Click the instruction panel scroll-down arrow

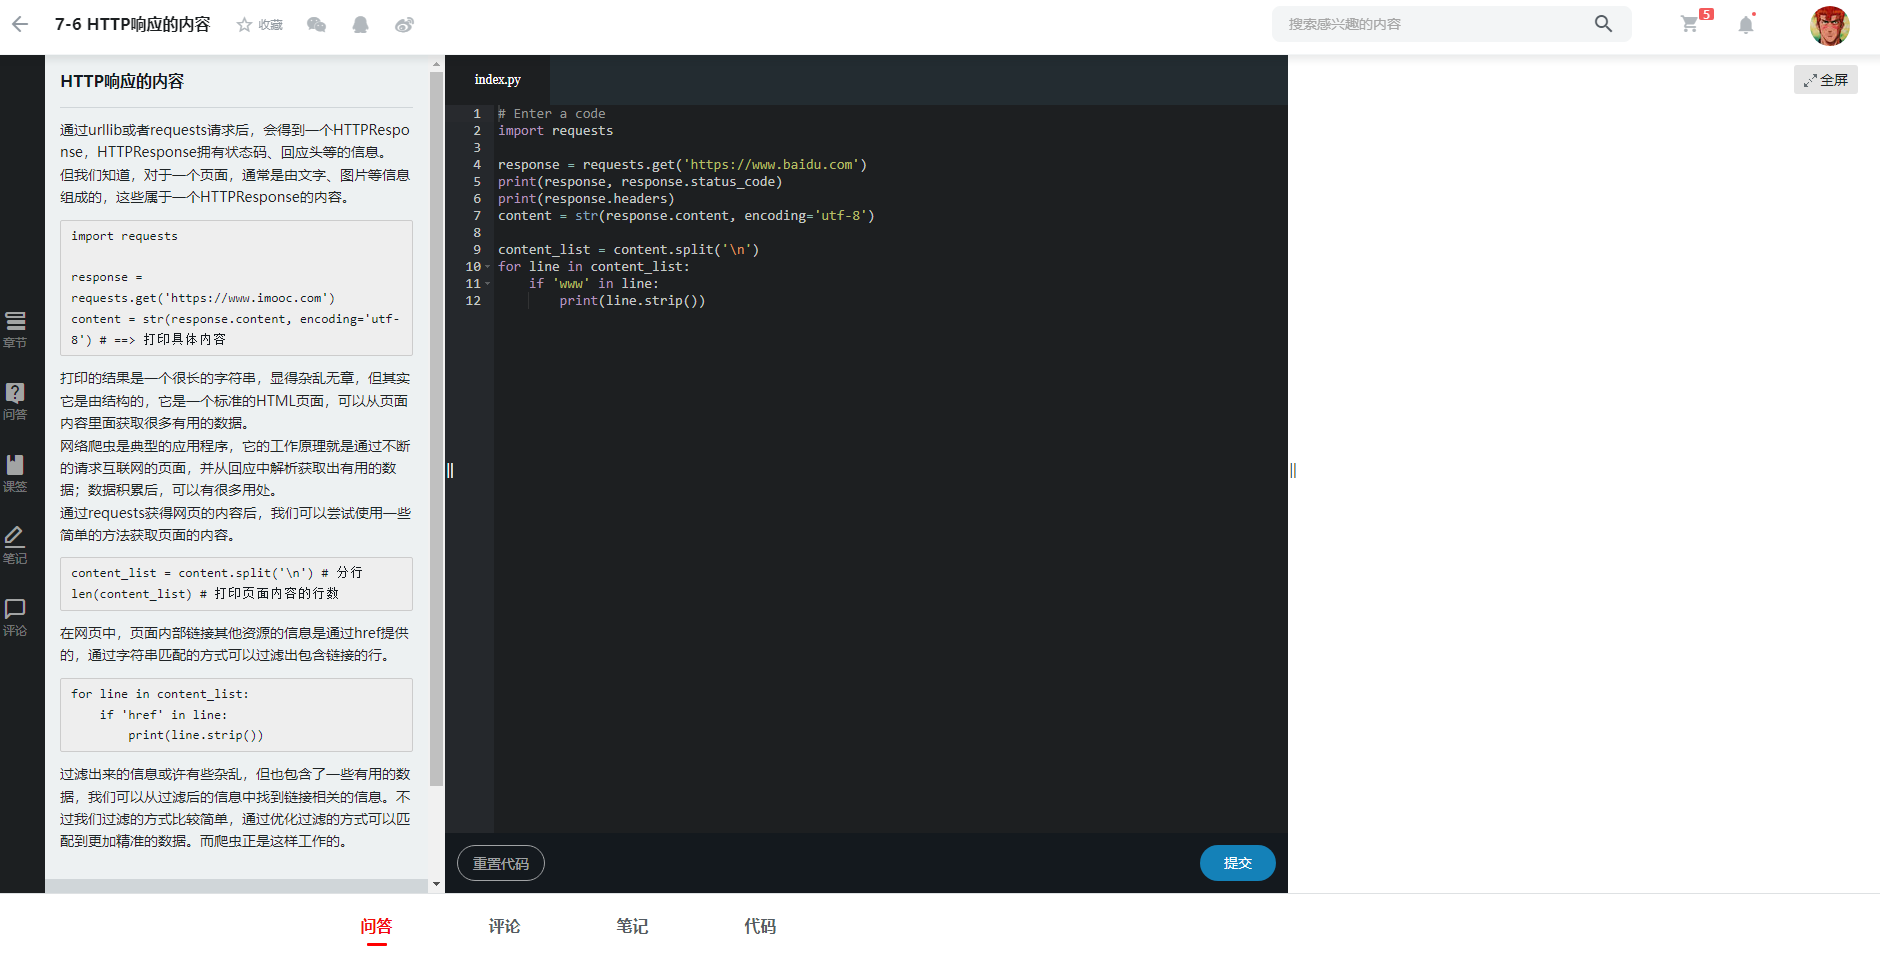pyautogui.click(x=436, y=885)
